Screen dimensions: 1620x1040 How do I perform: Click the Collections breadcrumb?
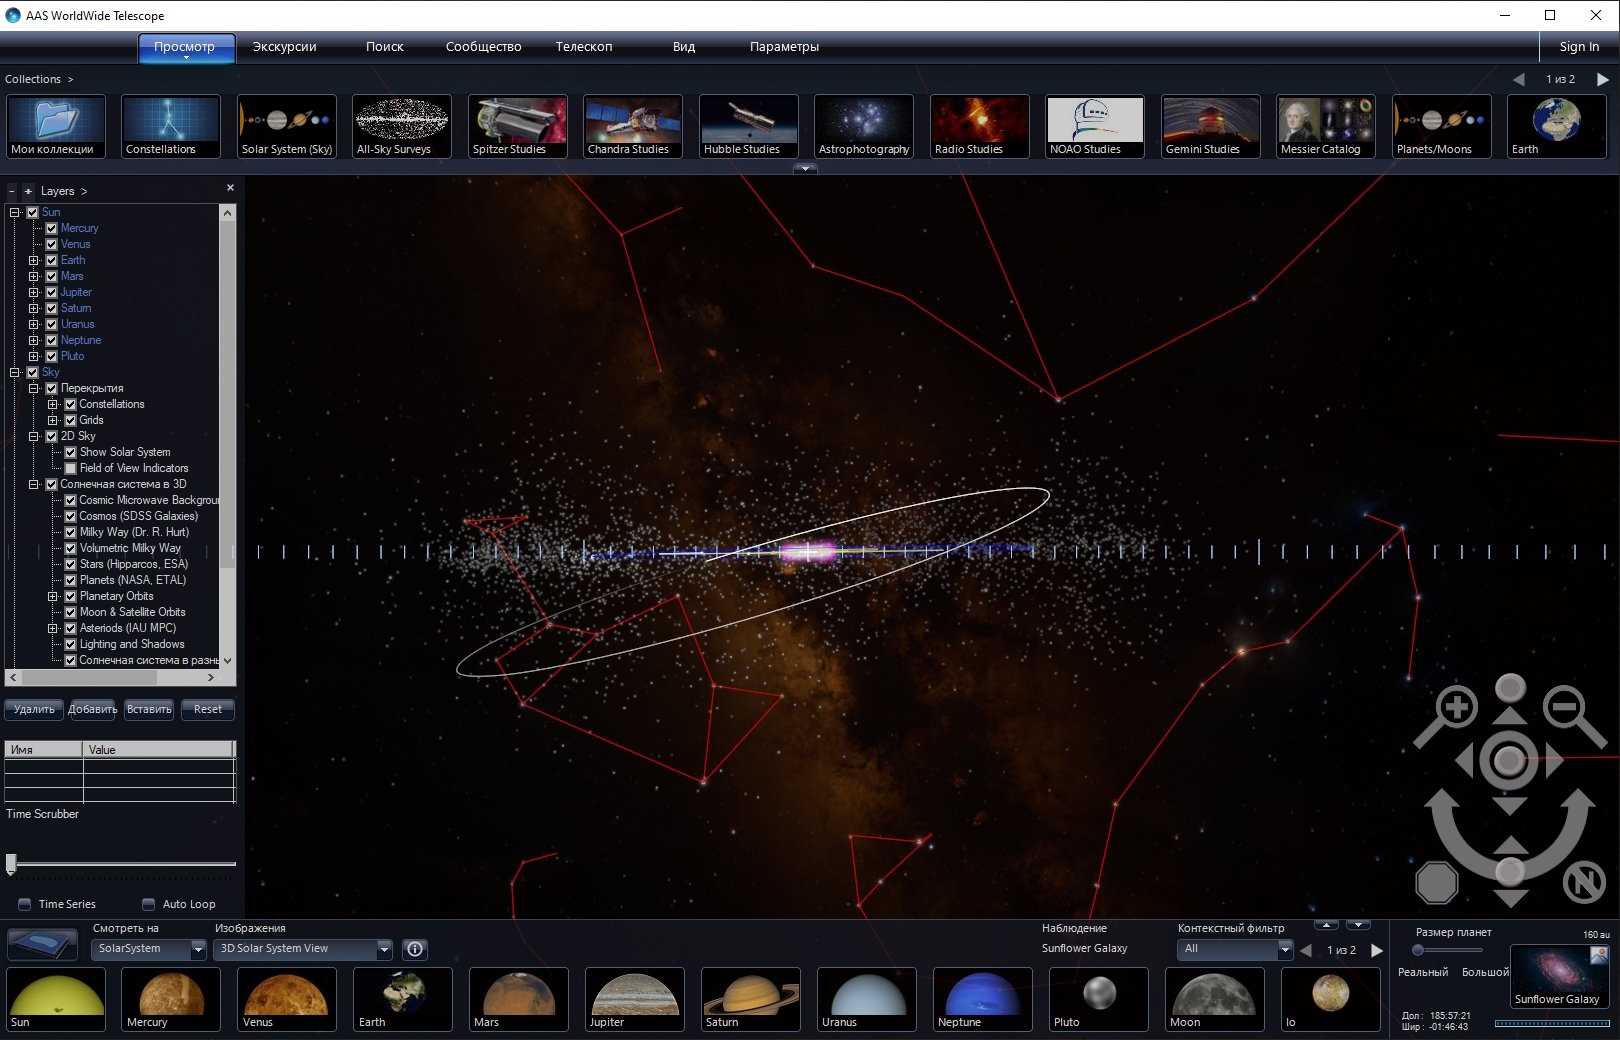(33, 79)
